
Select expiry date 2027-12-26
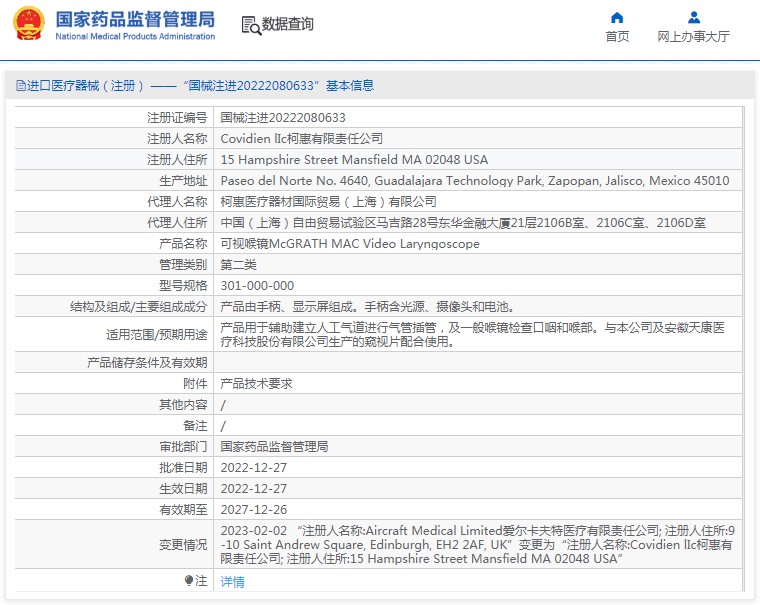[x=253, y=509]
